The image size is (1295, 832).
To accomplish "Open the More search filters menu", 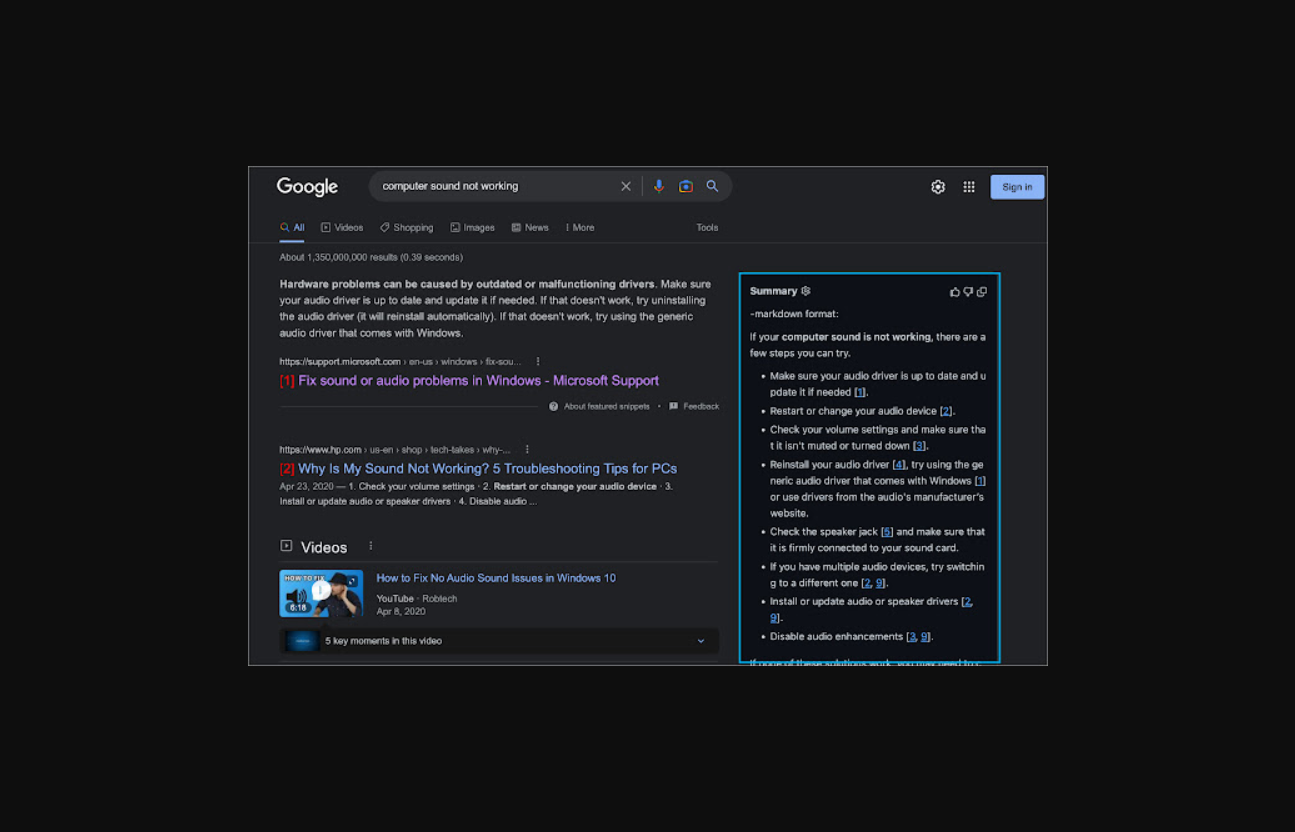I will (x=580, y=228).
